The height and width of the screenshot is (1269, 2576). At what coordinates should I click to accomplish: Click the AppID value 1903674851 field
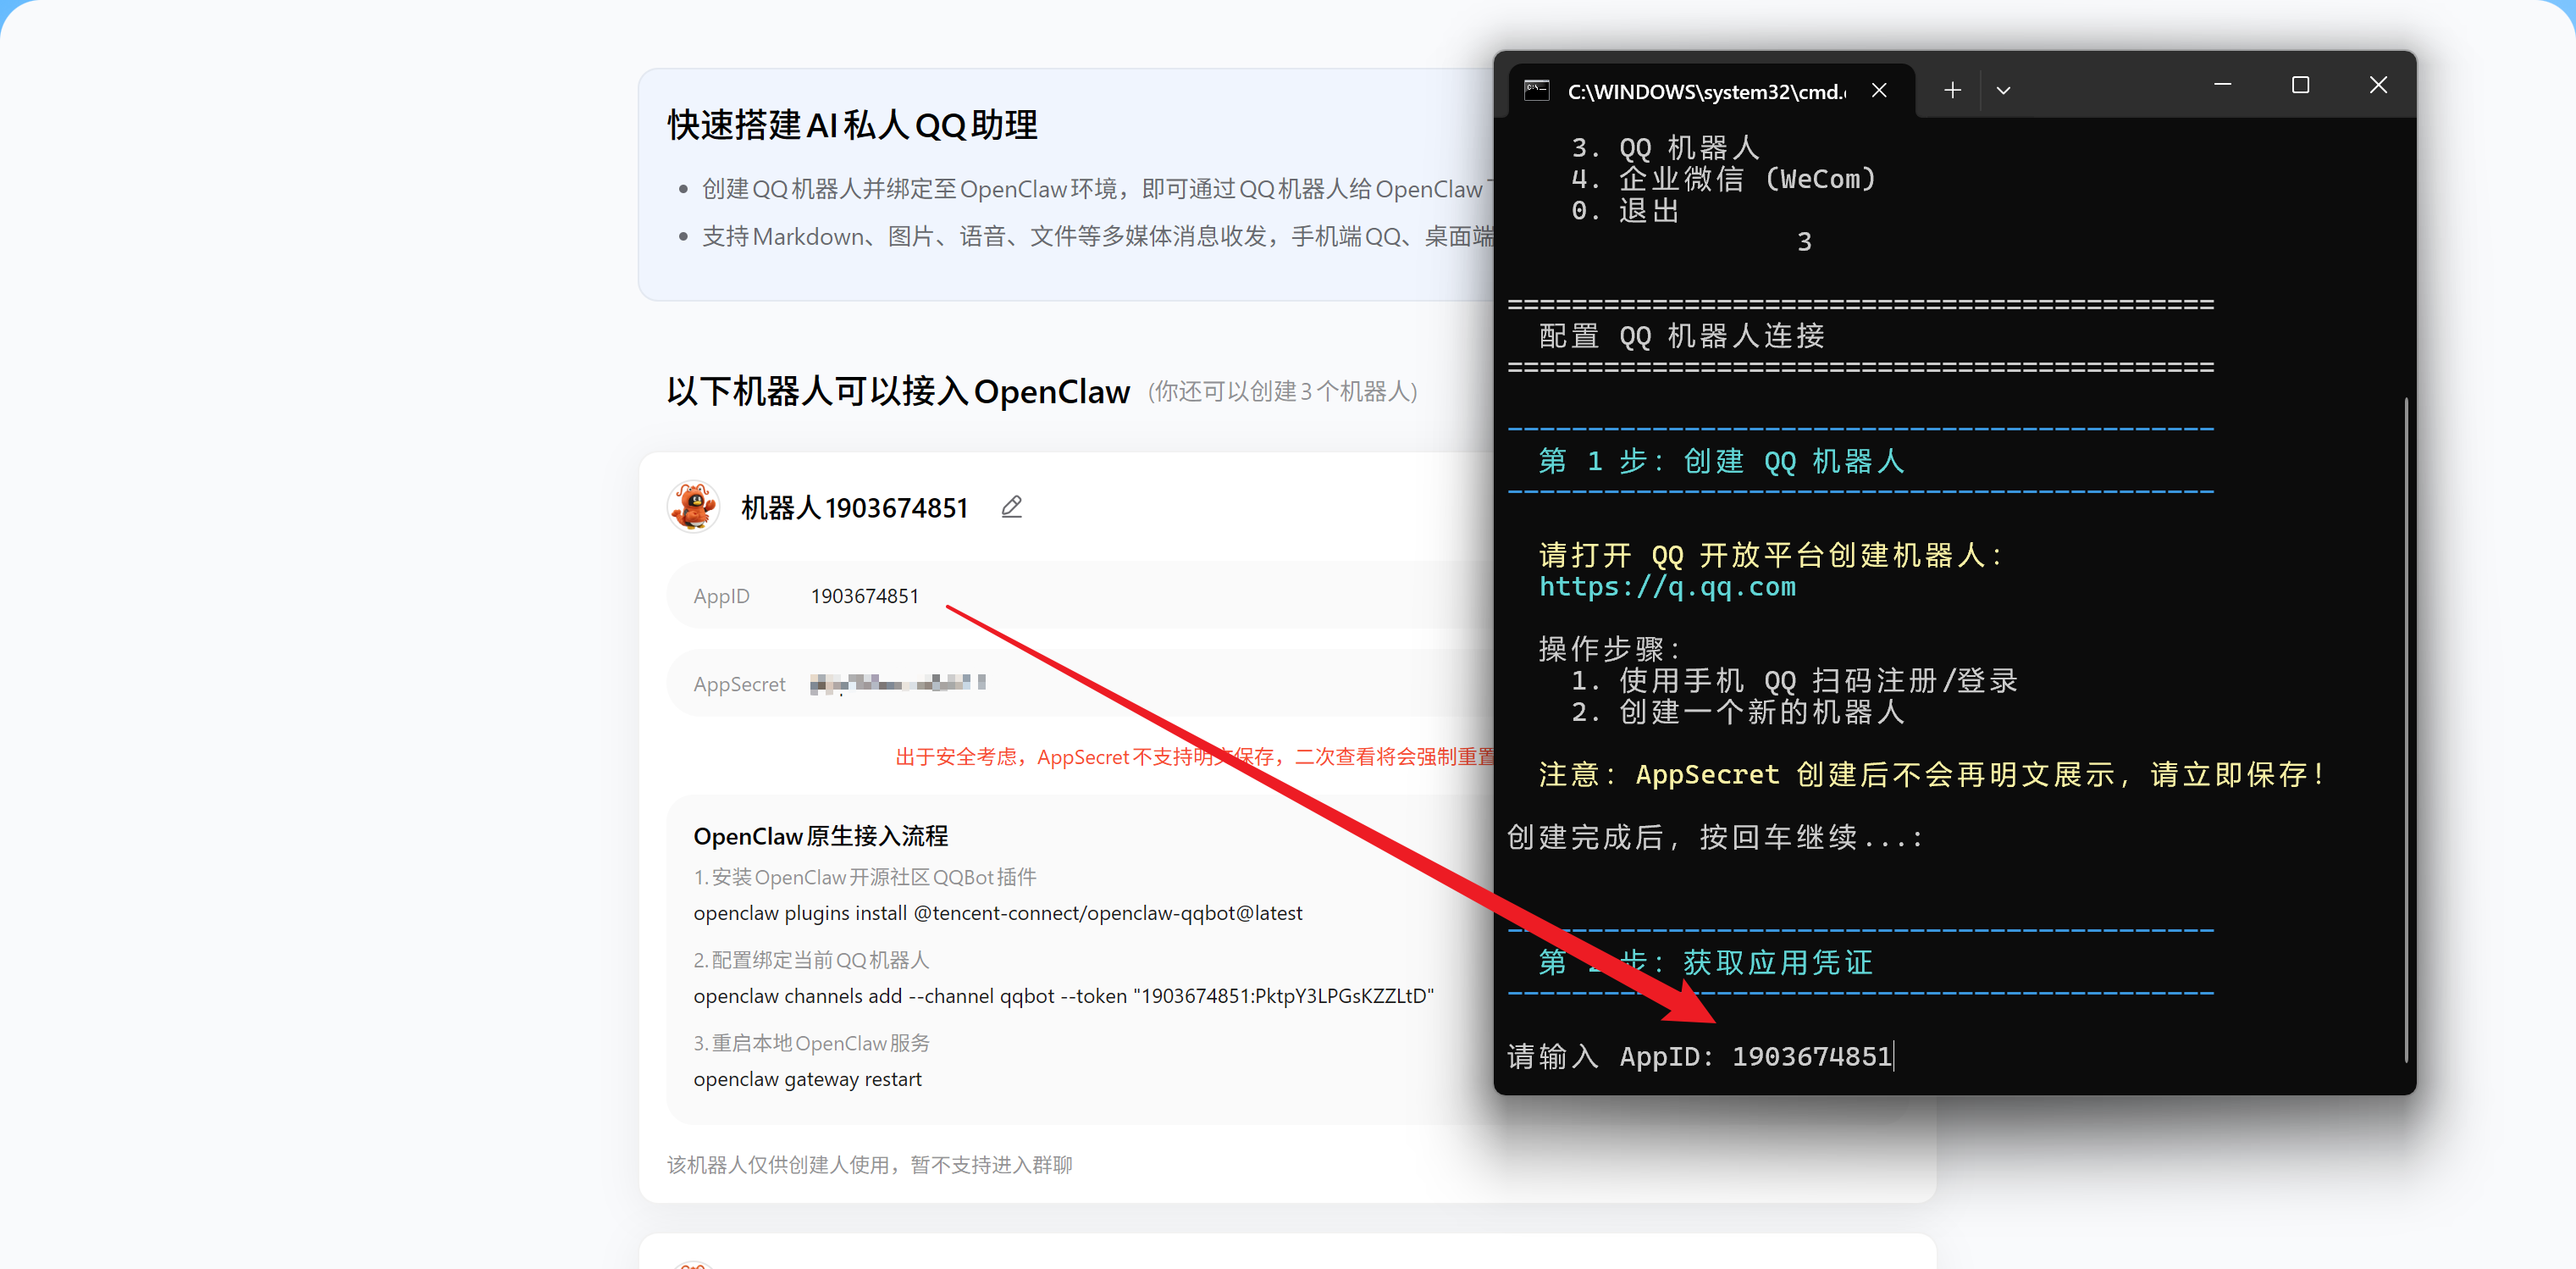864,596
